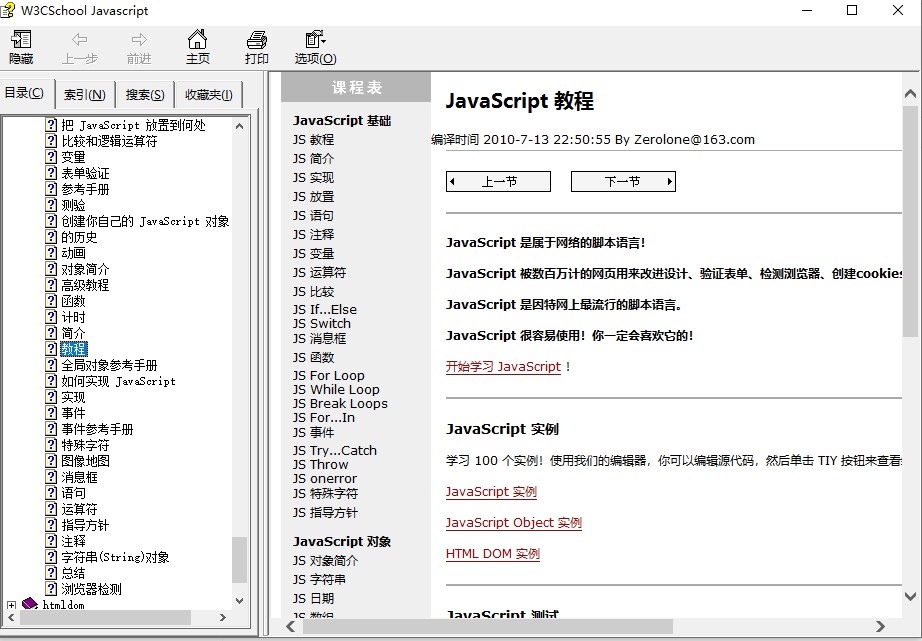Click the content pane scroll-down arrow
Screen dimensions: 922x641
pos(910,596)
